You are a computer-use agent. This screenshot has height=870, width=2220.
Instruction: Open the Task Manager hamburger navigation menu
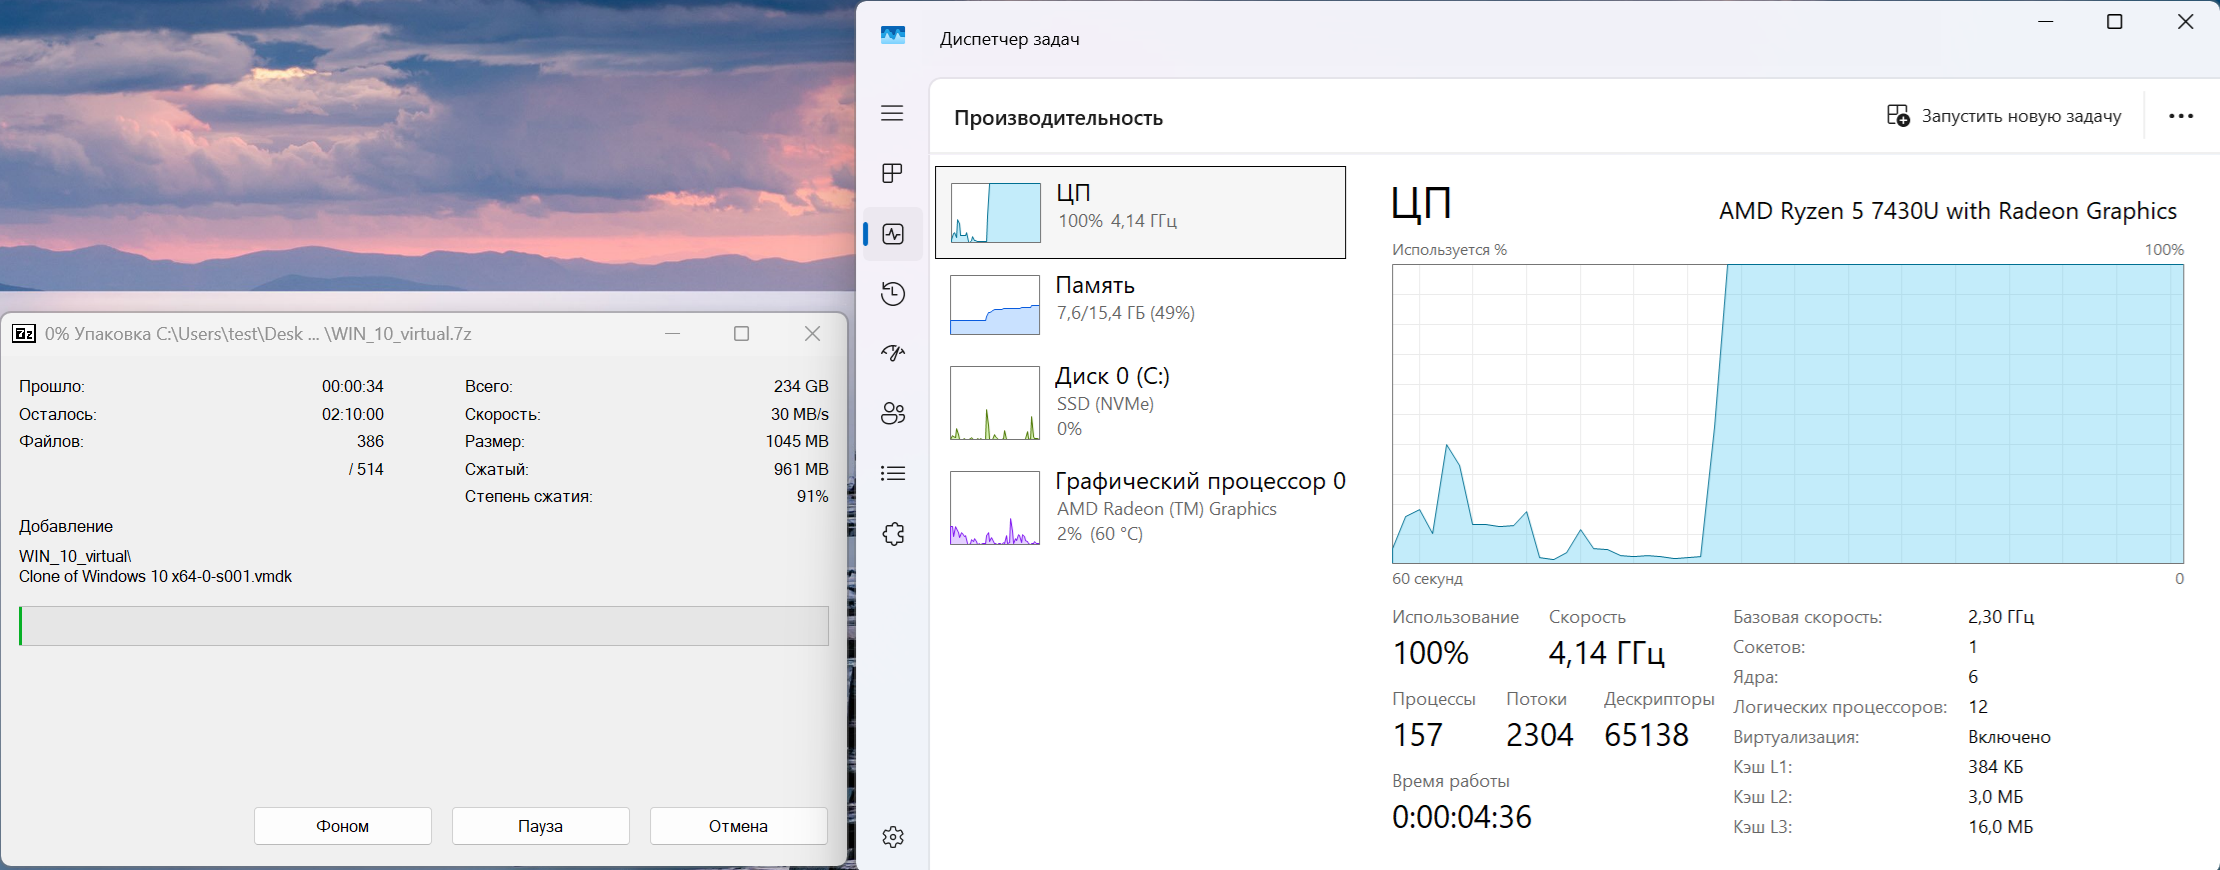(892, 113)
